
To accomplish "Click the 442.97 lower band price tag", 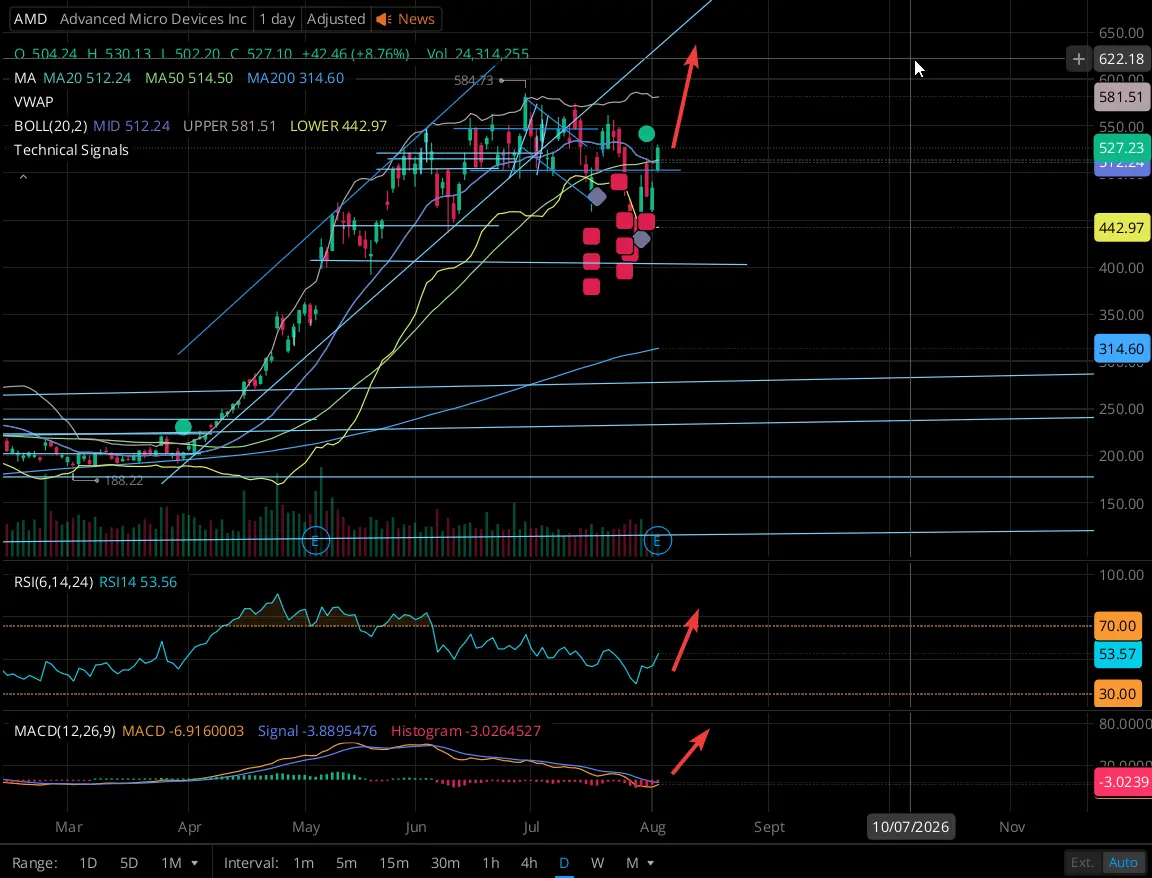I will (1121, 228).
